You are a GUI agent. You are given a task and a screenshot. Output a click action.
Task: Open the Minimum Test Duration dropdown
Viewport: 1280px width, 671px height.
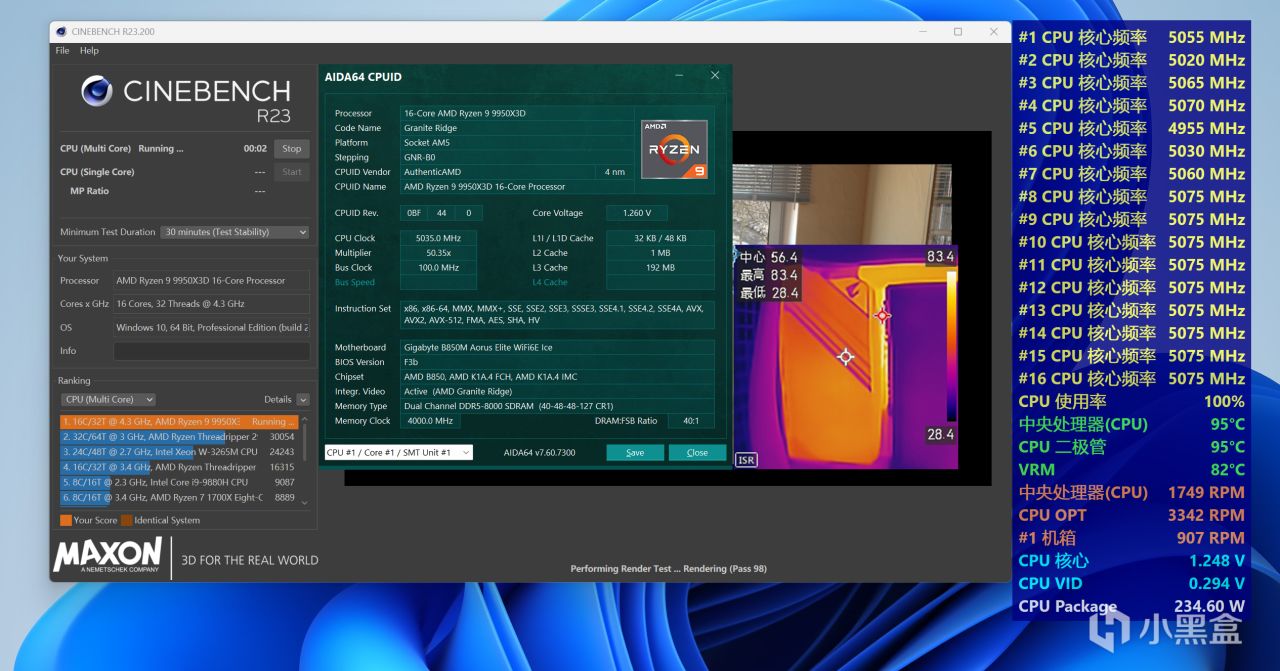pos(236,232)
